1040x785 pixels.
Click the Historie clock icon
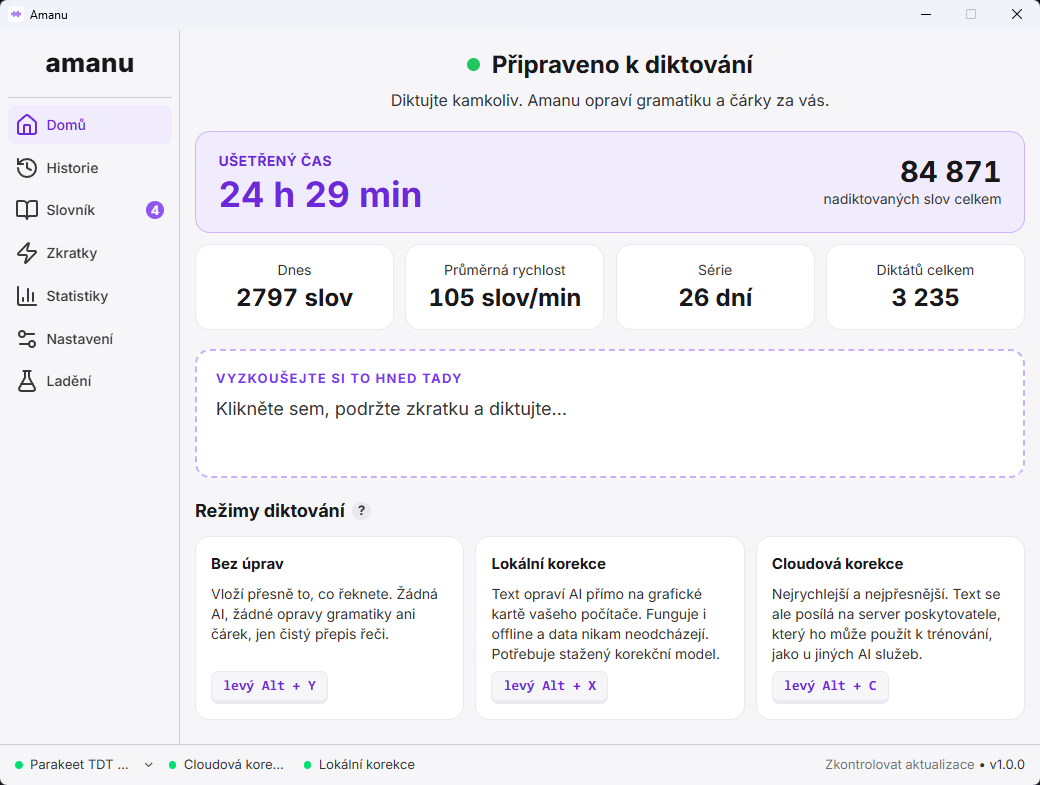[27, 168]
